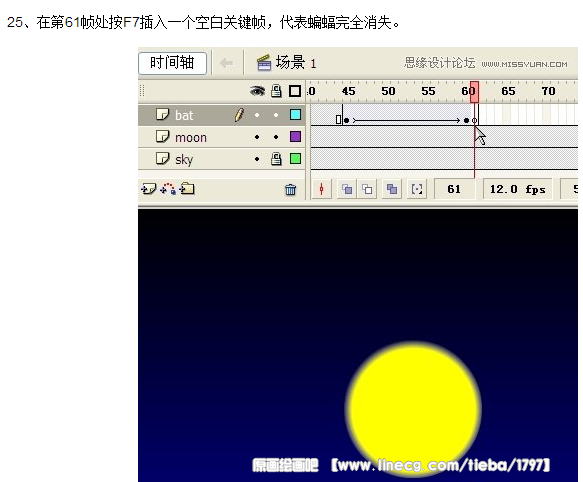This screenshot has width=583, height=482.
Task: Click the green outline color swatch of sky layer
Action: coord(295,159)
